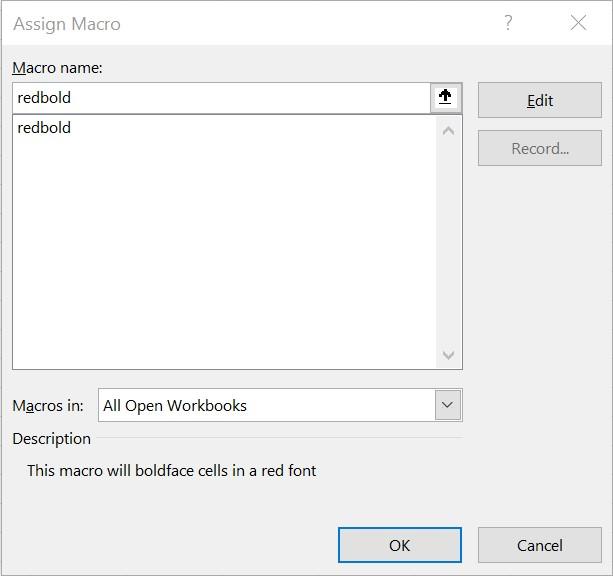Close the Assign Macro dialog
This screenshot has height=576, width=613.
(578, 23)
